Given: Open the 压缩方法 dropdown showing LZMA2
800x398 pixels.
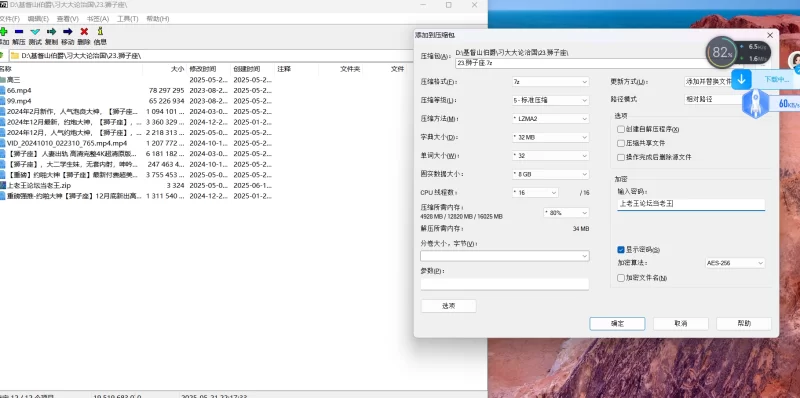Looking at the screenshot, I should pyautogui.click(x=550, y=118).
